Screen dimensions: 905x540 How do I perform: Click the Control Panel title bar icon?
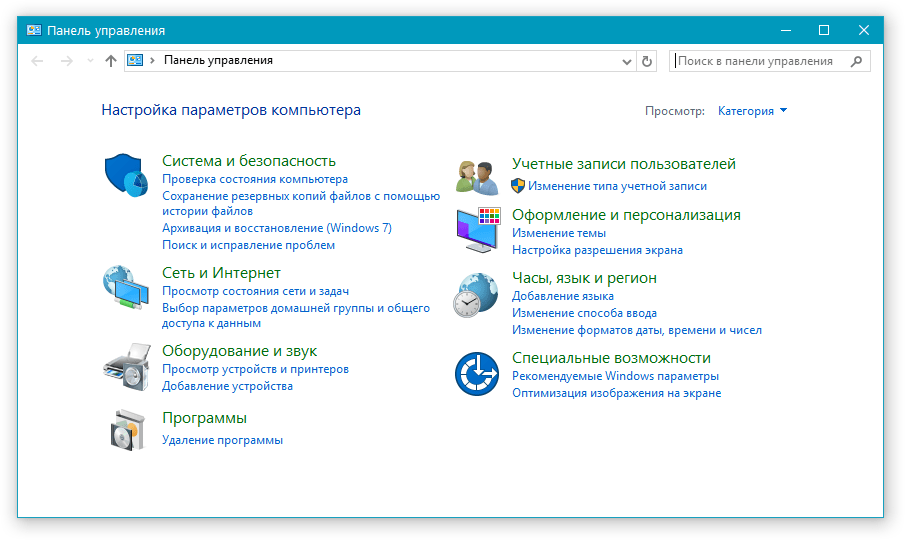click(34, 30)
